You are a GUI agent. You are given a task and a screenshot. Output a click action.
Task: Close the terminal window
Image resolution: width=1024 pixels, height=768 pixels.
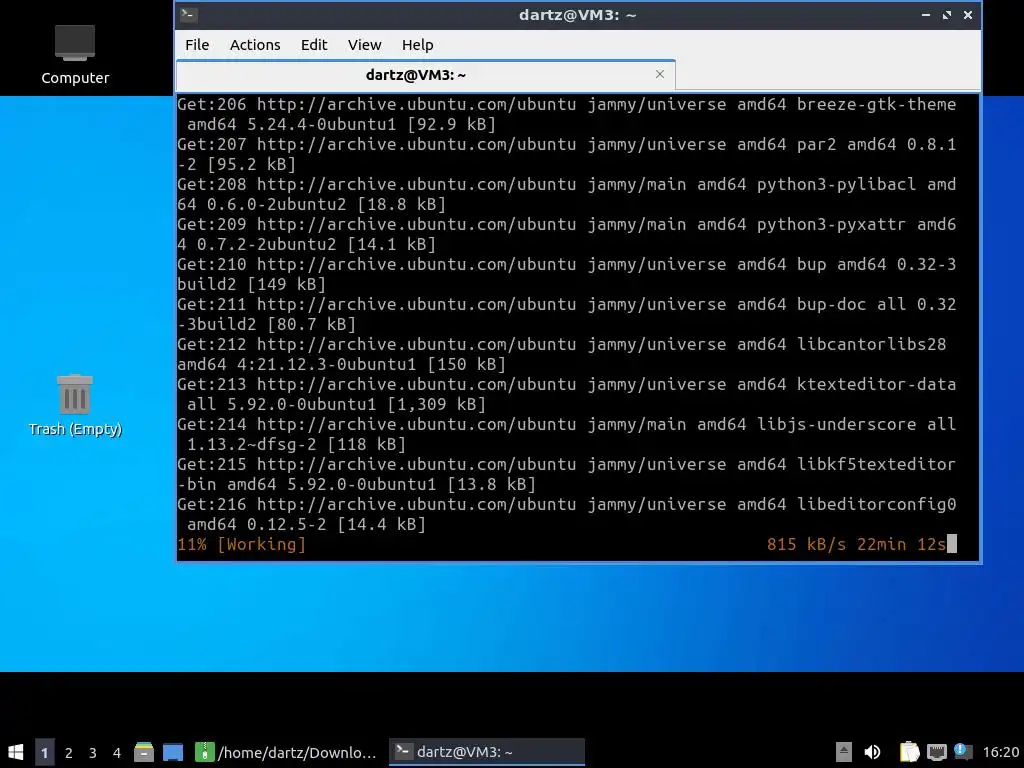(968, 14)
